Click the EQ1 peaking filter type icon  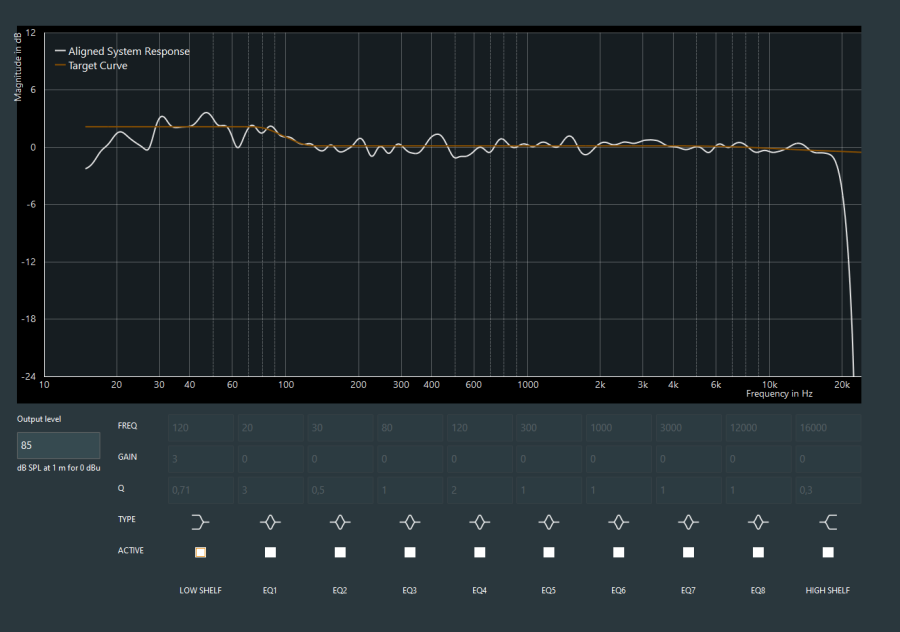click(x=270, y=521)
